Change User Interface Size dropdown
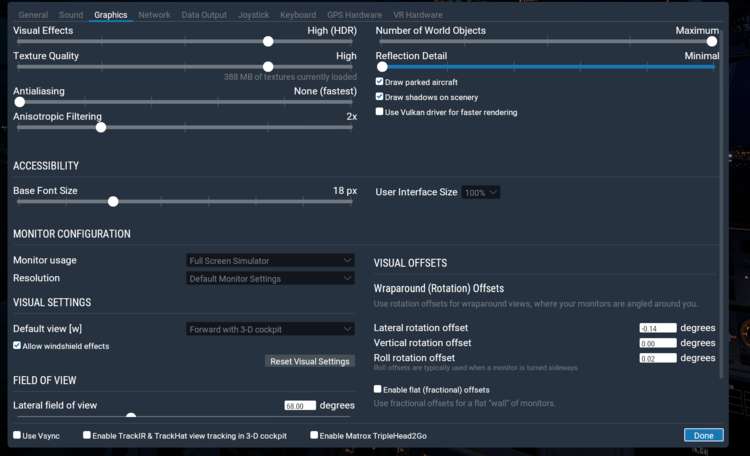 pos(481,192)
